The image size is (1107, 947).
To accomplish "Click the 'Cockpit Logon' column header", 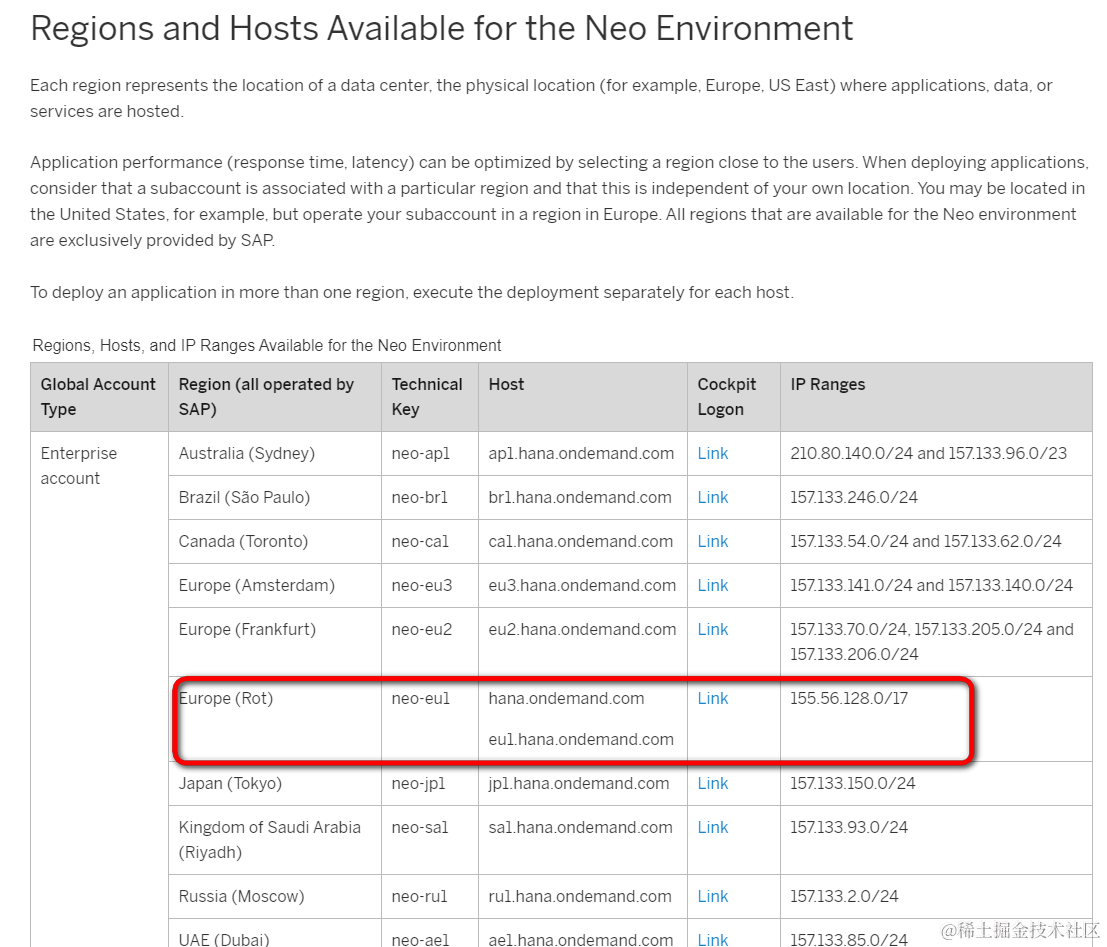I will pyautogui.click(x=734, y=397).
